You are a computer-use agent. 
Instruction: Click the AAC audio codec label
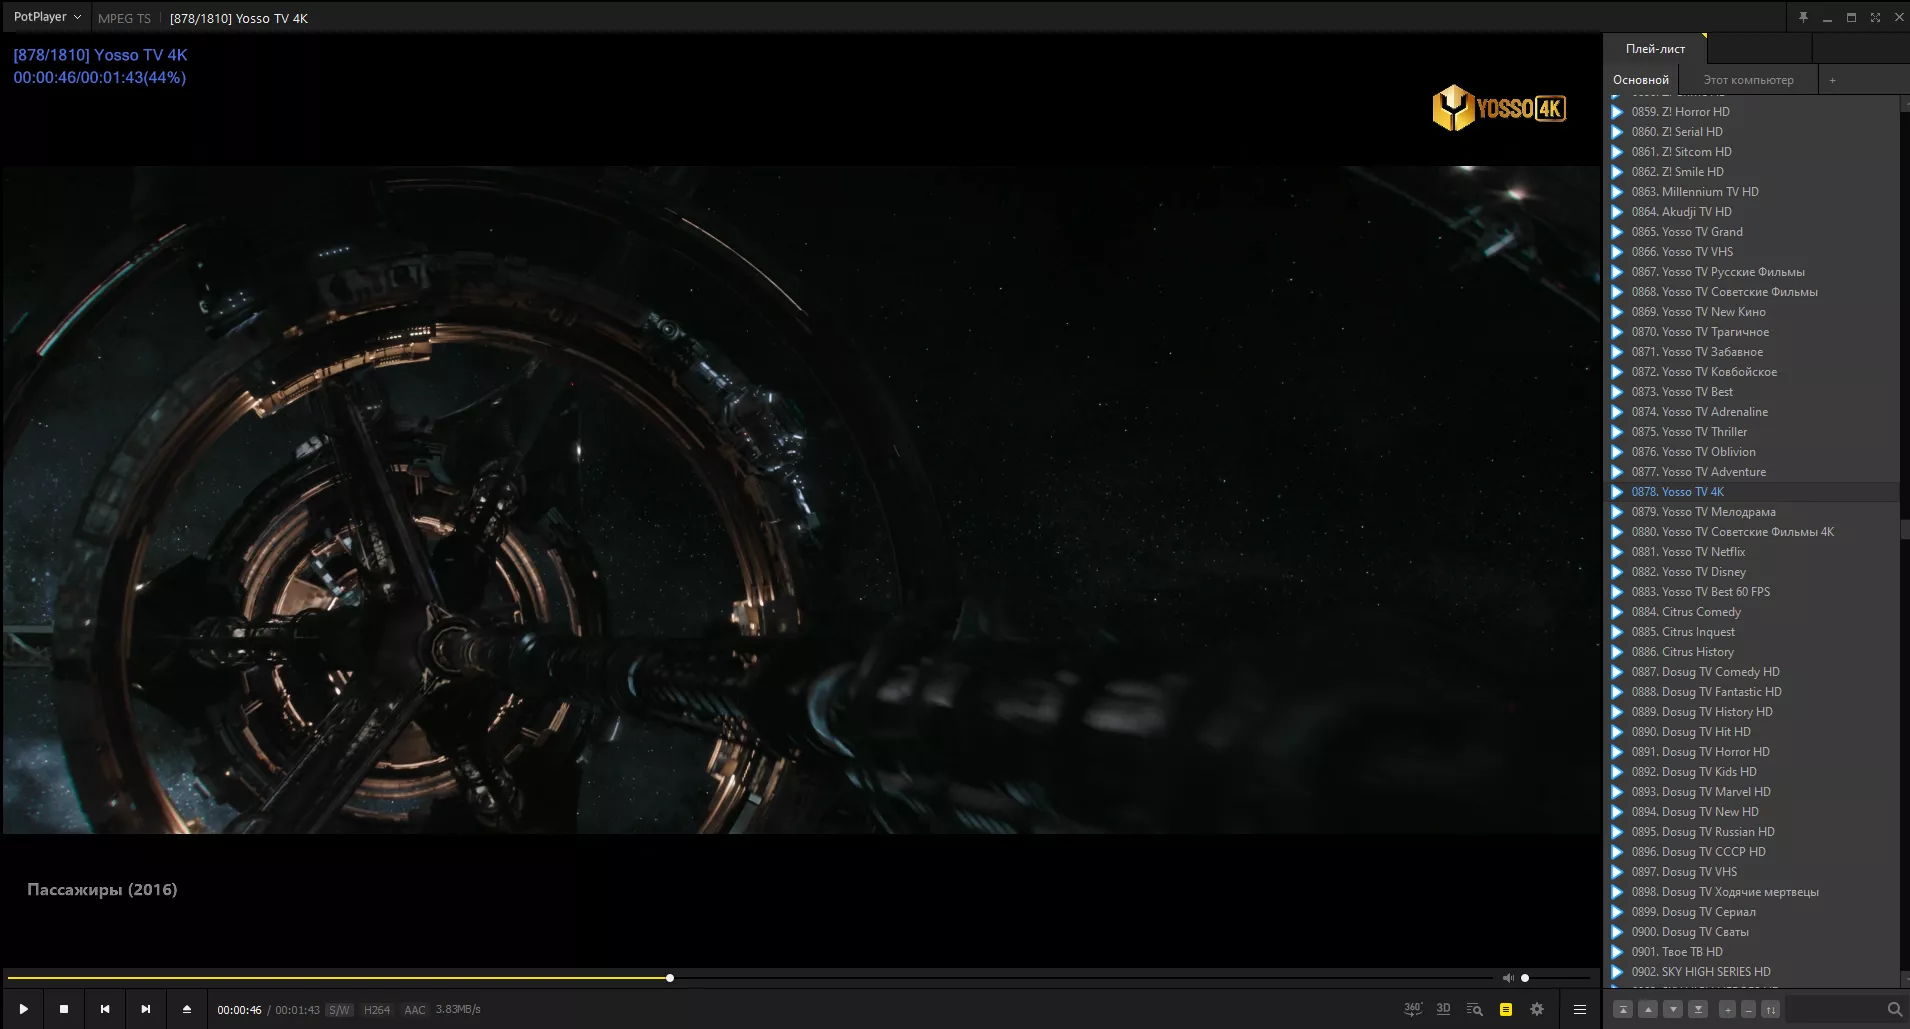pos(415,1010)
